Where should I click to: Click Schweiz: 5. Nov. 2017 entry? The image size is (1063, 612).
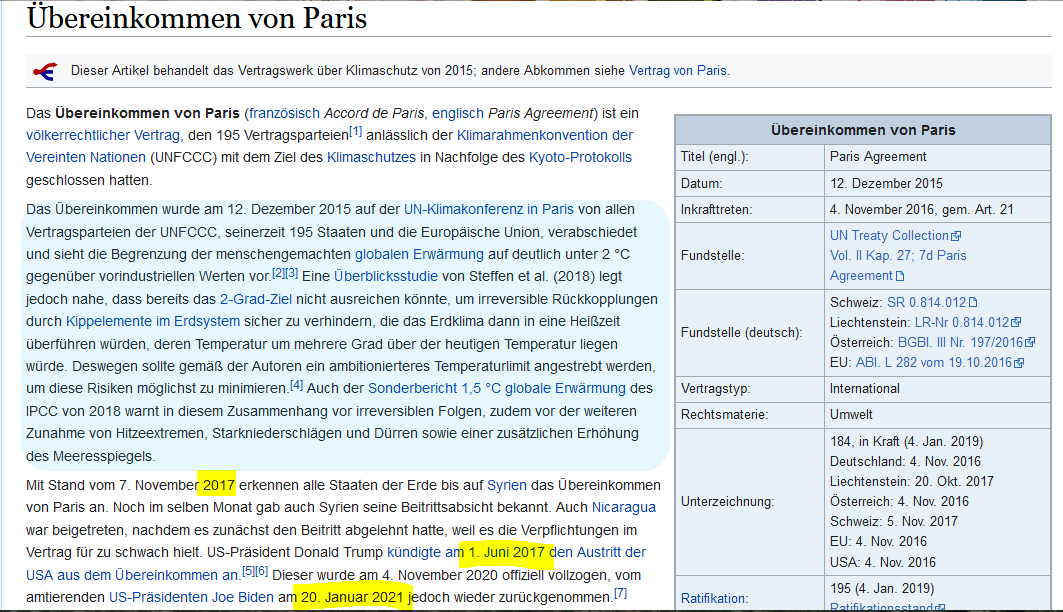(x=894, y=521)
